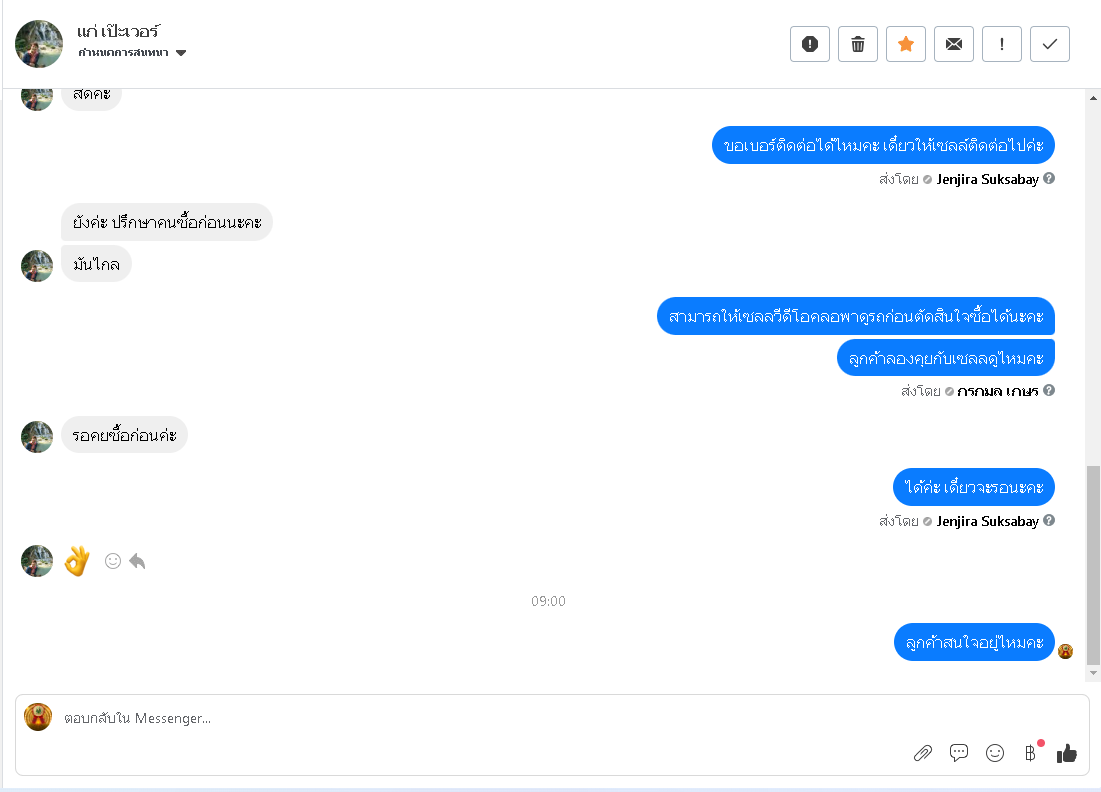
Task: Attach a file using paperclip icon
Action: point(923,753)
